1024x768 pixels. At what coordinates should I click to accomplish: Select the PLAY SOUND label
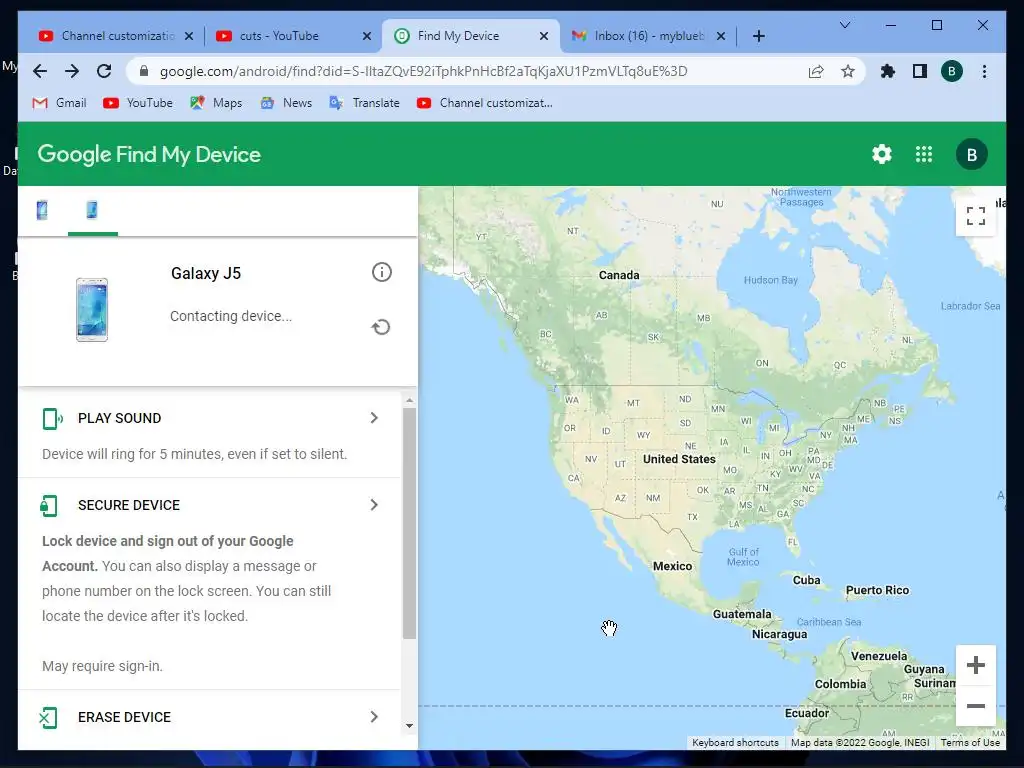point(120,419)
